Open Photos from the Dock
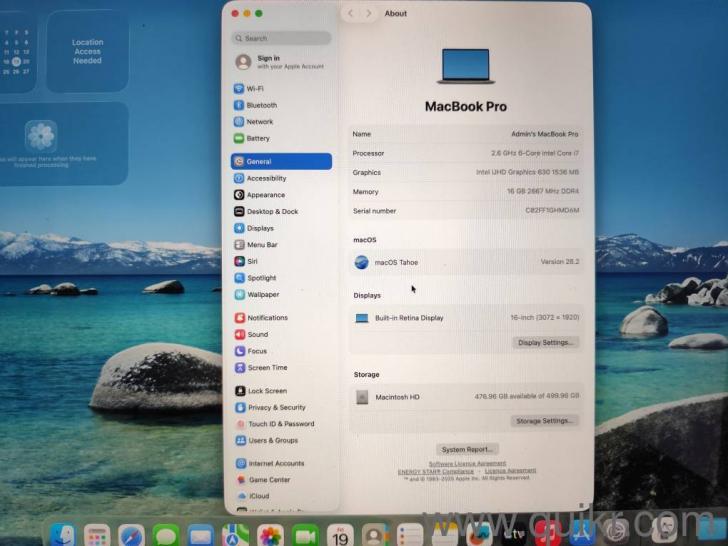 (x=270, y=535)
